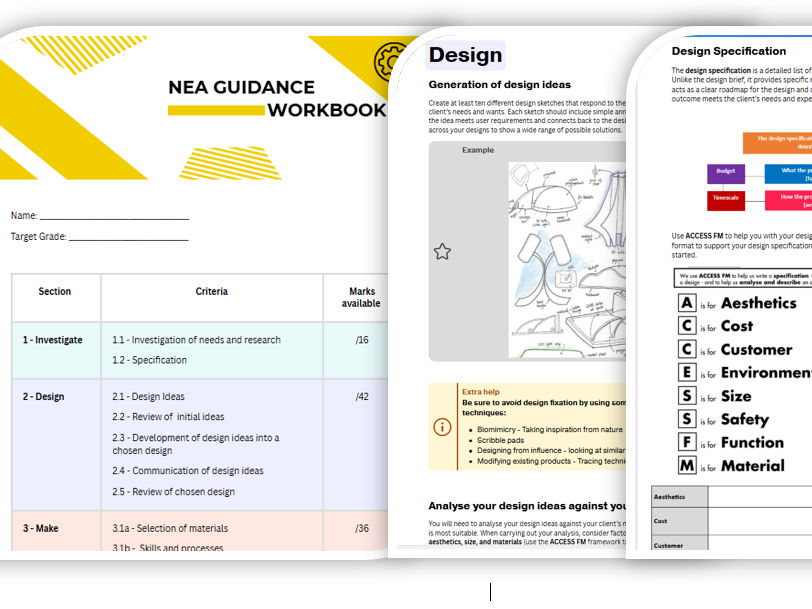The image size is (812, 609).
Task: Expand the Budget box in the flowchart
Action: [726, 172]
